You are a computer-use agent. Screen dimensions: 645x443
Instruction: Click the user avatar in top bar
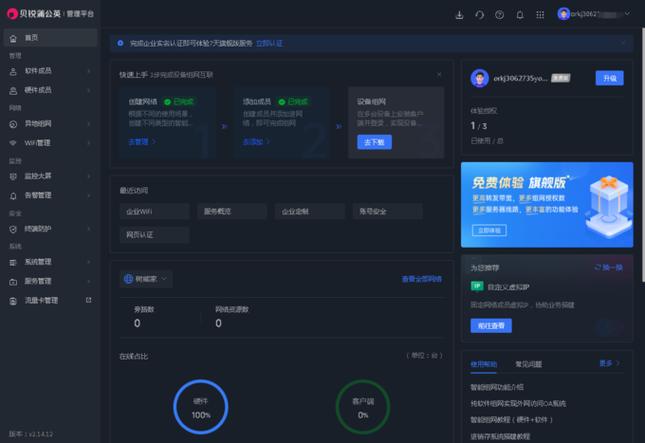pyautogui.click(x=564, y=14)
